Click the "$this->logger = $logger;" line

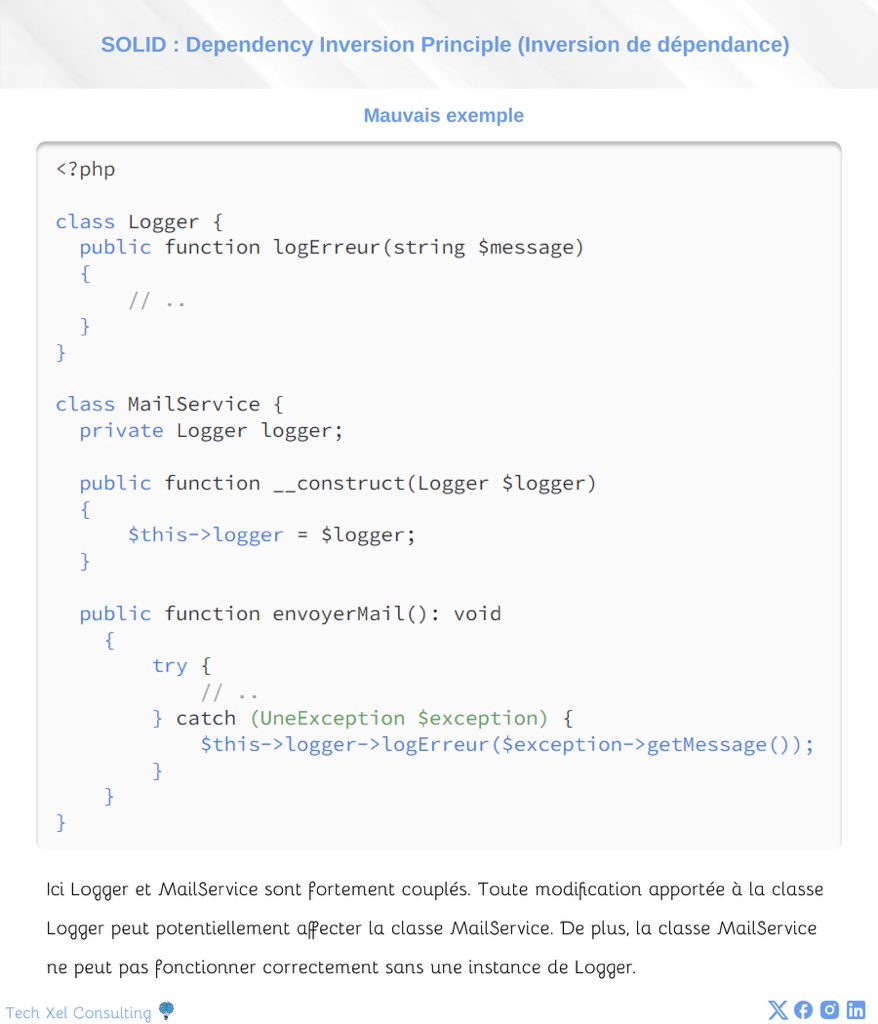(x=272, y=535)
